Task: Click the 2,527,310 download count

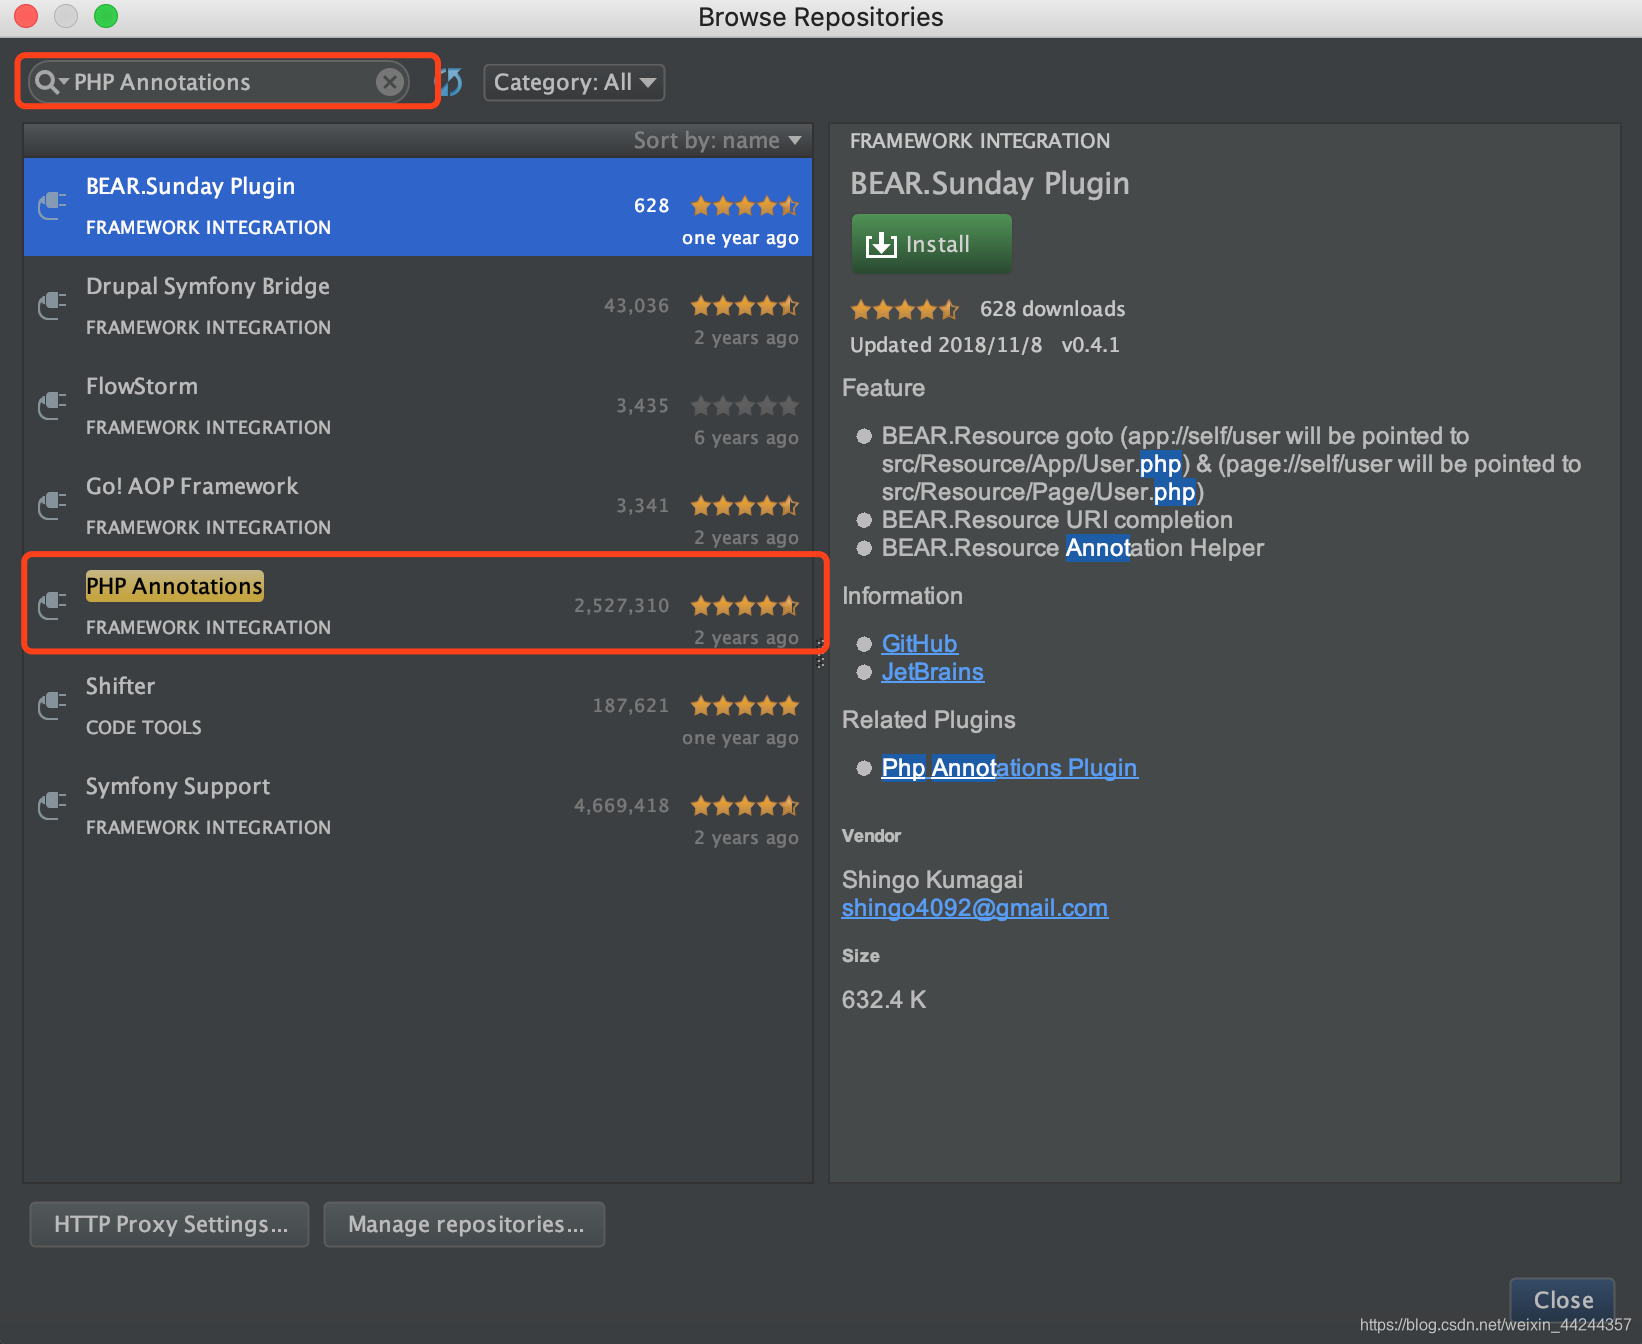Action: pyautogui.click(x=621, y=606)
